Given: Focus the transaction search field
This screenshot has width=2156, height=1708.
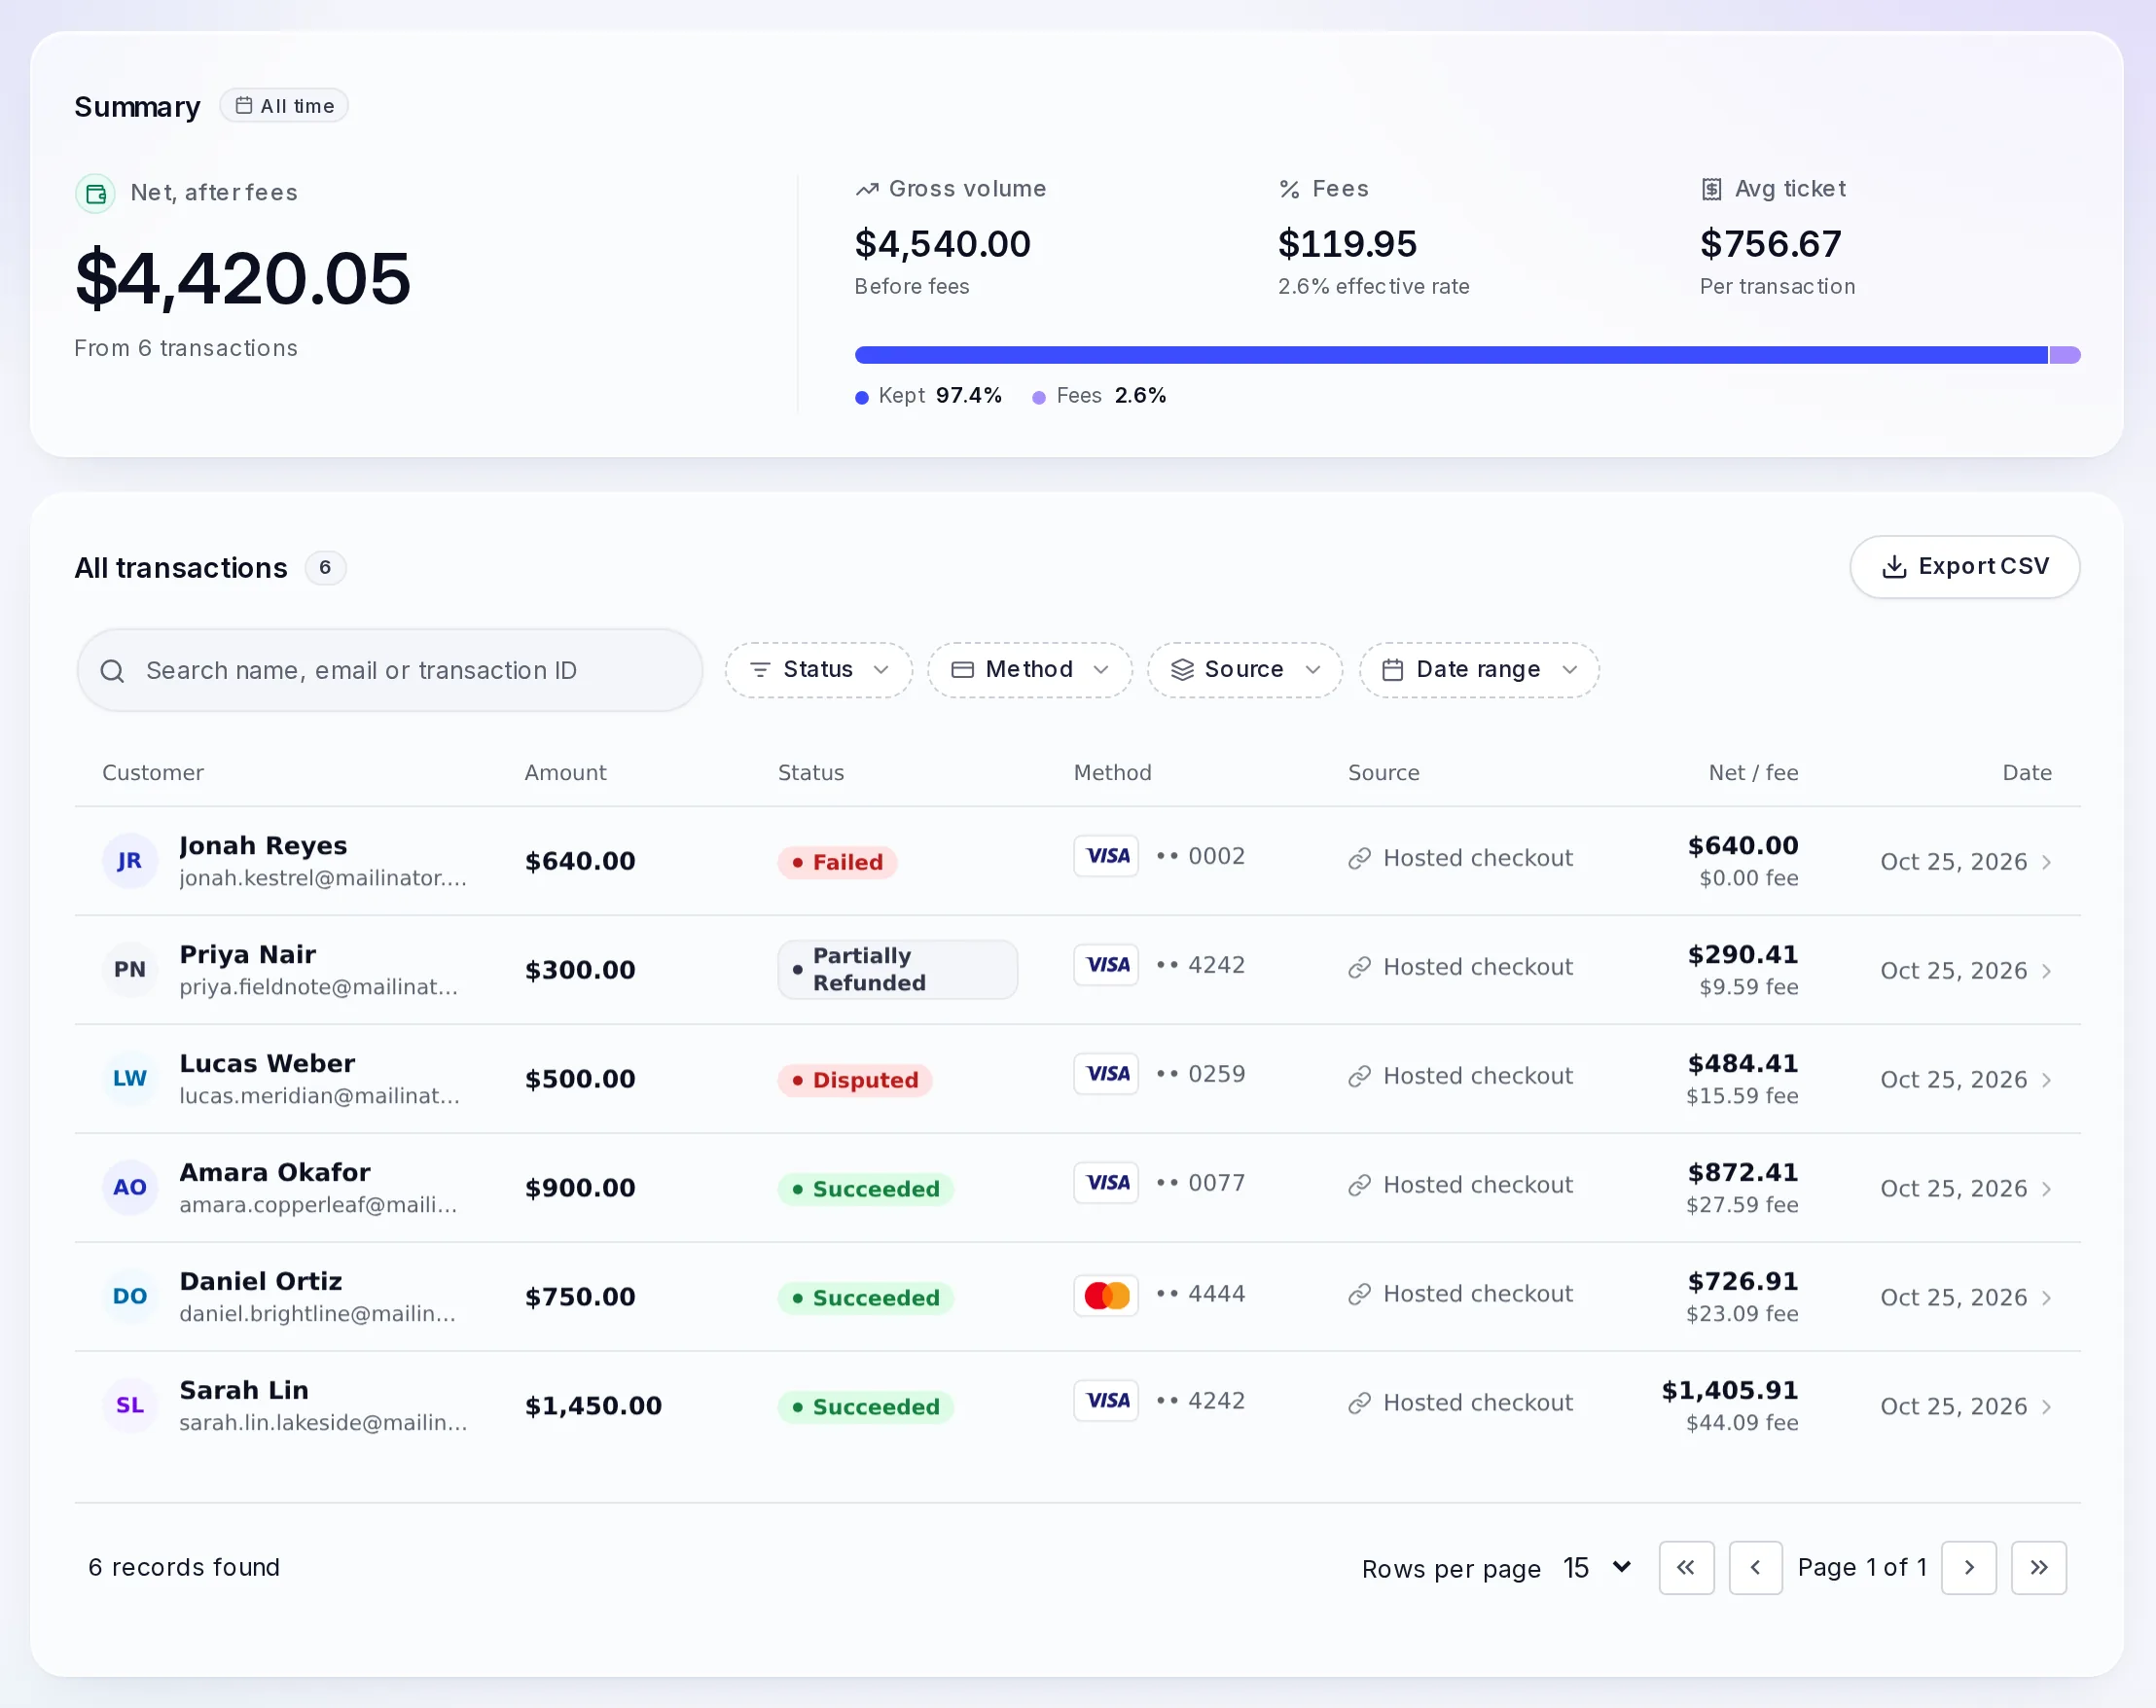Looking at the screenshot, I should tap(390, 670).
